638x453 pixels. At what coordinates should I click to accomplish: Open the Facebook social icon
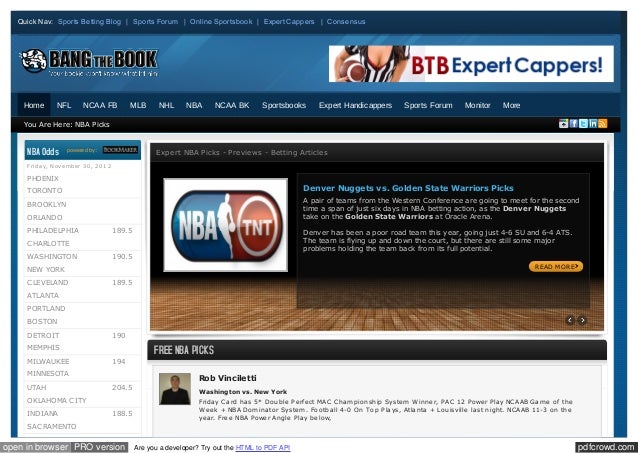573,124
